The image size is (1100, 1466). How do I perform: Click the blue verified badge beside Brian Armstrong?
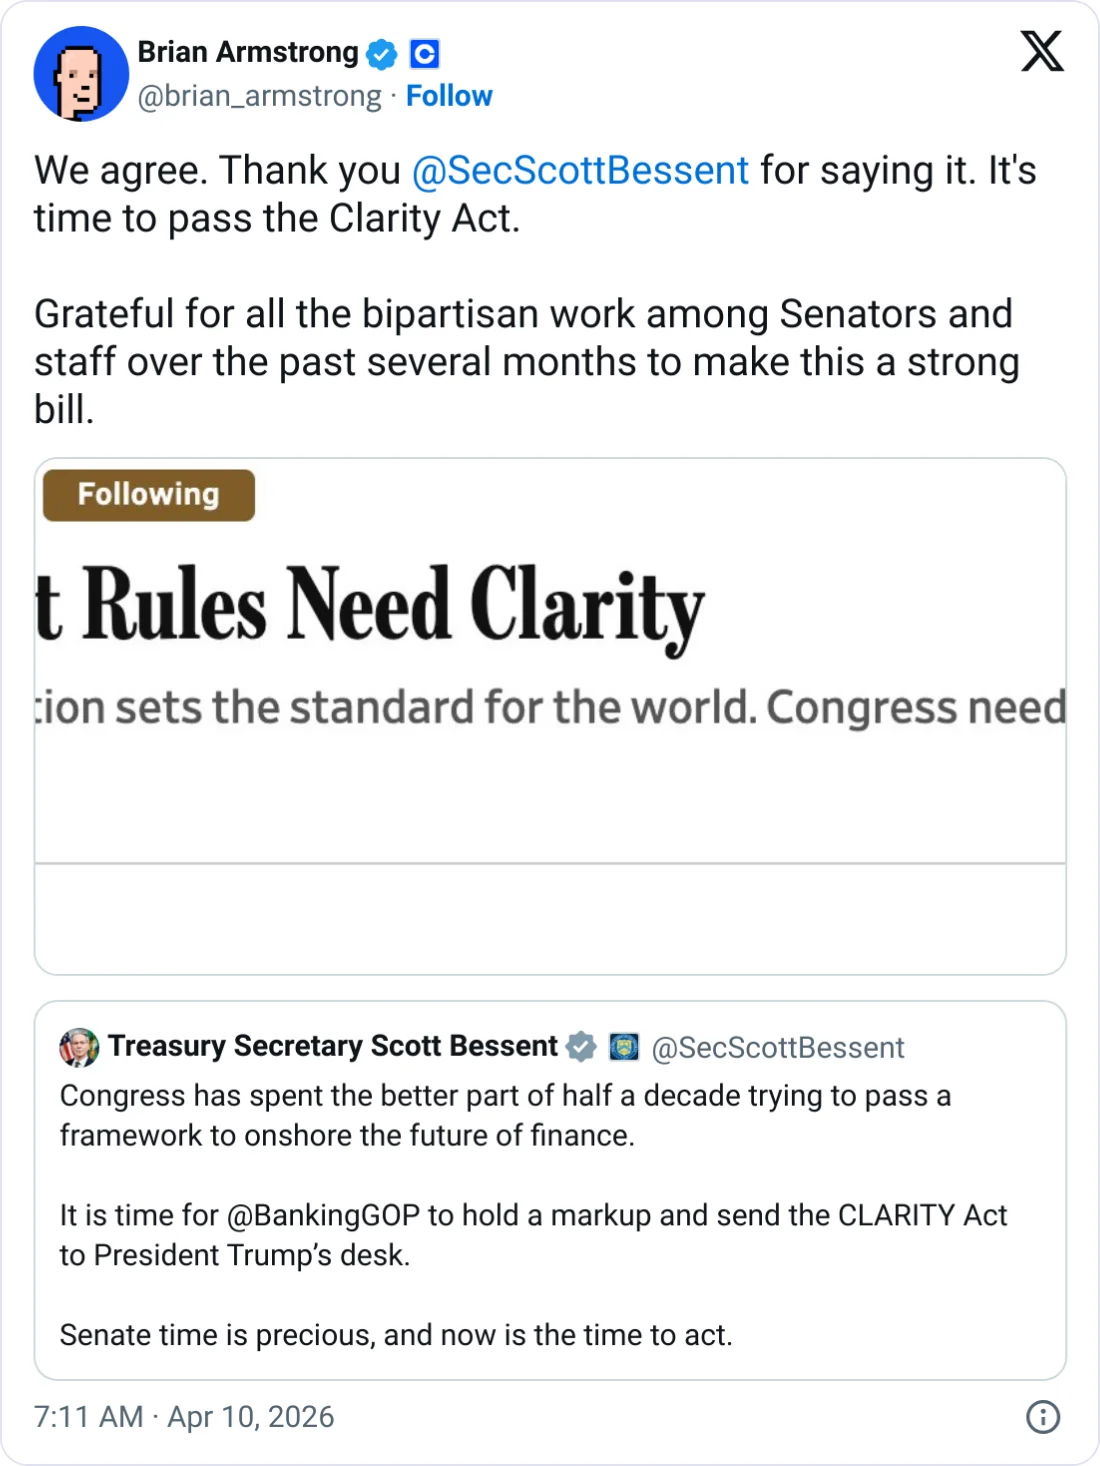tap(381, 54)
